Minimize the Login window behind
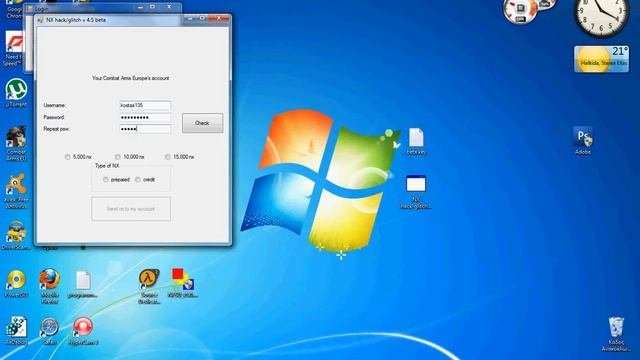This screenshot has width=640, height=360. coord(140,7)
